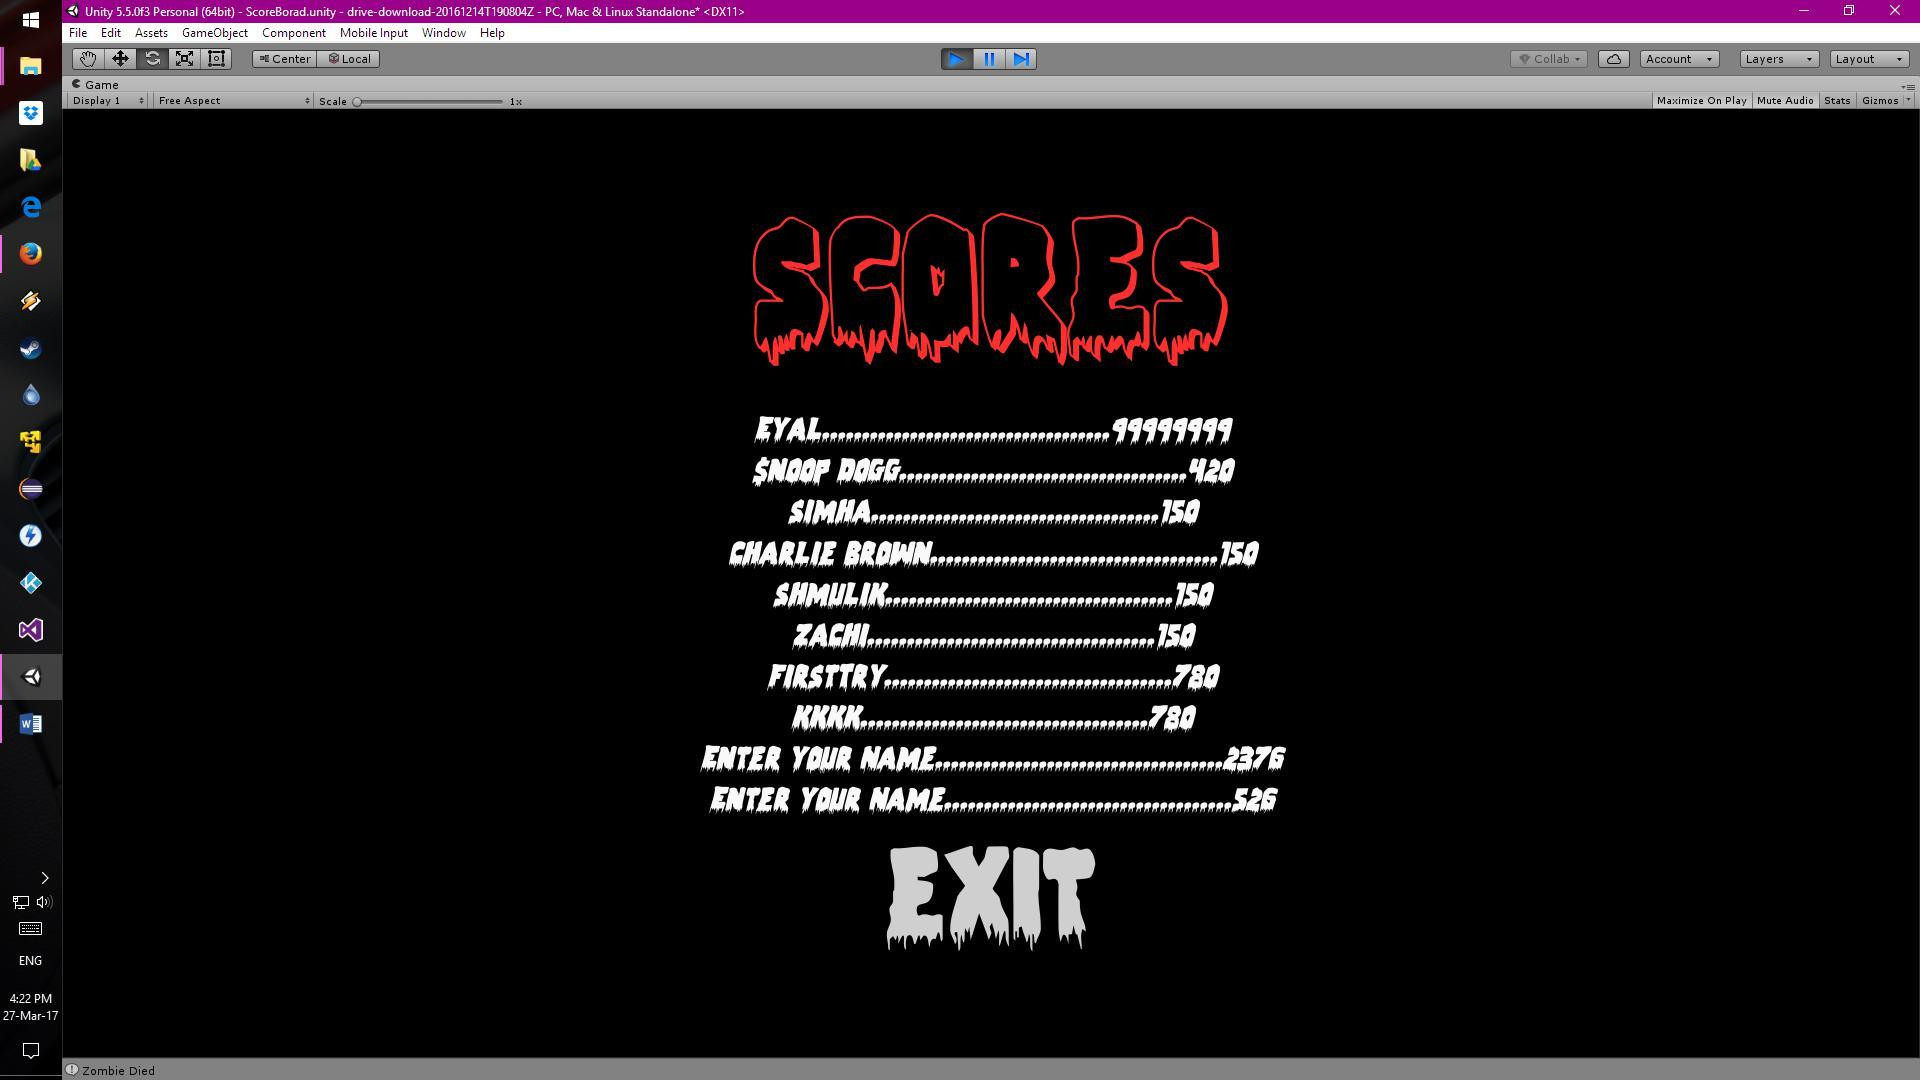The height and width of the screenshot is (1080, 1920).
Task: Expand the Free Aspect dropdown
Action: 233,101
